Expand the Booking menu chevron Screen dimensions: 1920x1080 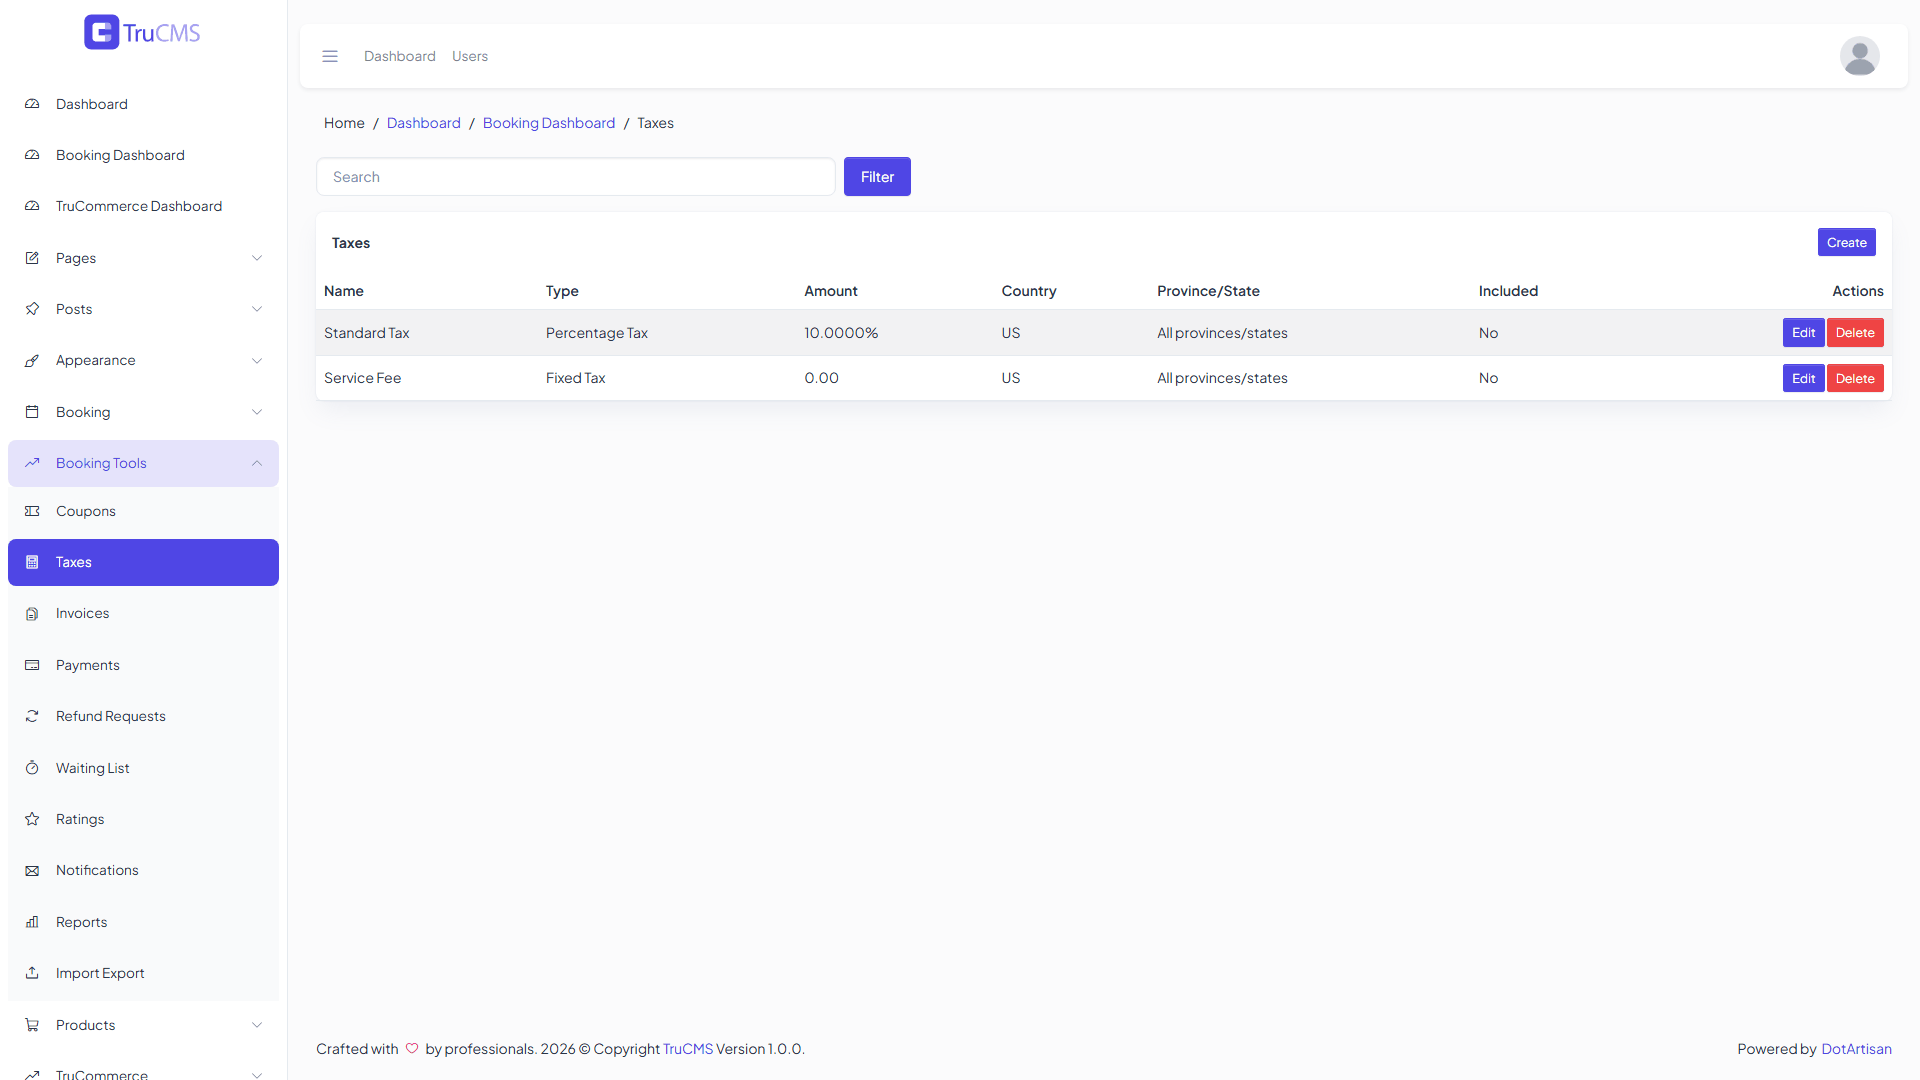pos(257,412)
